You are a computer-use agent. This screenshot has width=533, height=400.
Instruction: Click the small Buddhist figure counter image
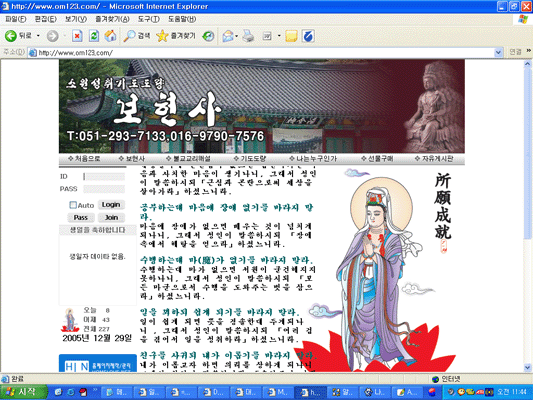(70, 320)
